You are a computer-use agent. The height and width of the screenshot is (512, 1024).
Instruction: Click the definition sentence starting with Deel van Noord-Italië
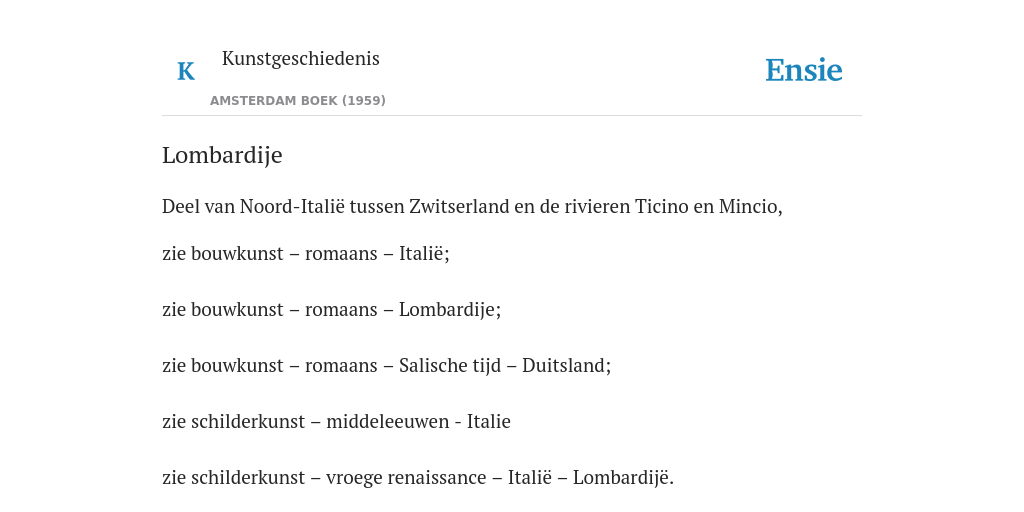(x=472, y=206)
